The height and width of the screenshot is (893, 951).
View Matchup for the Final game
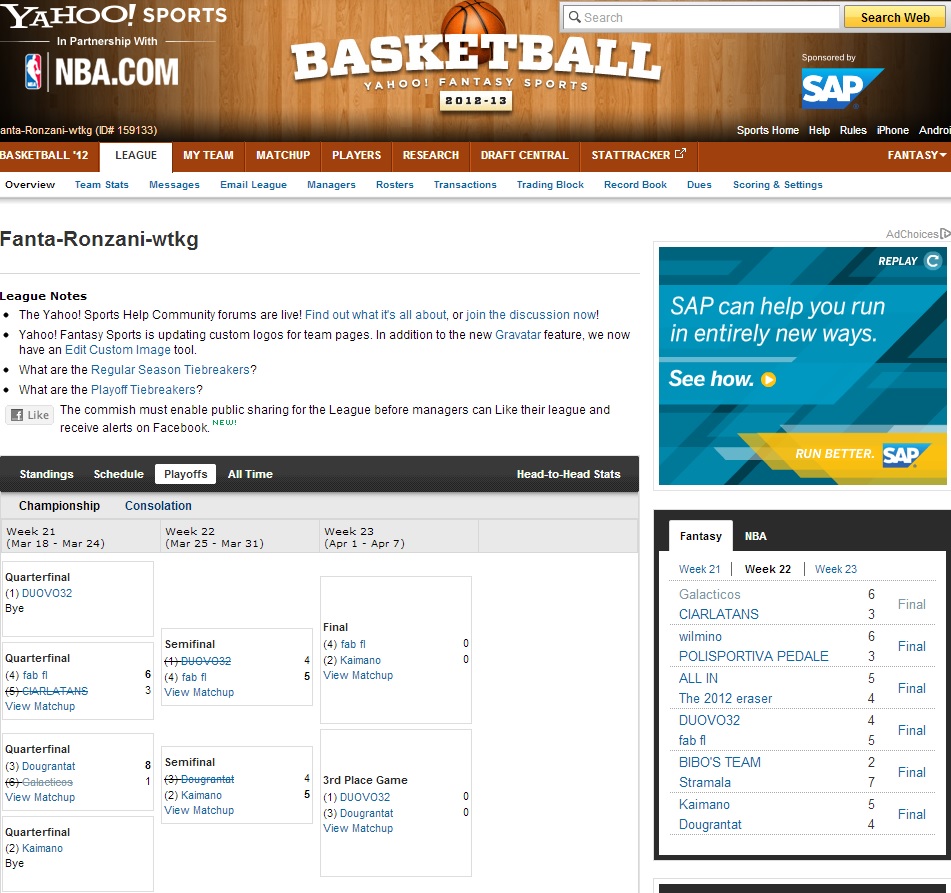coord(358,675)
